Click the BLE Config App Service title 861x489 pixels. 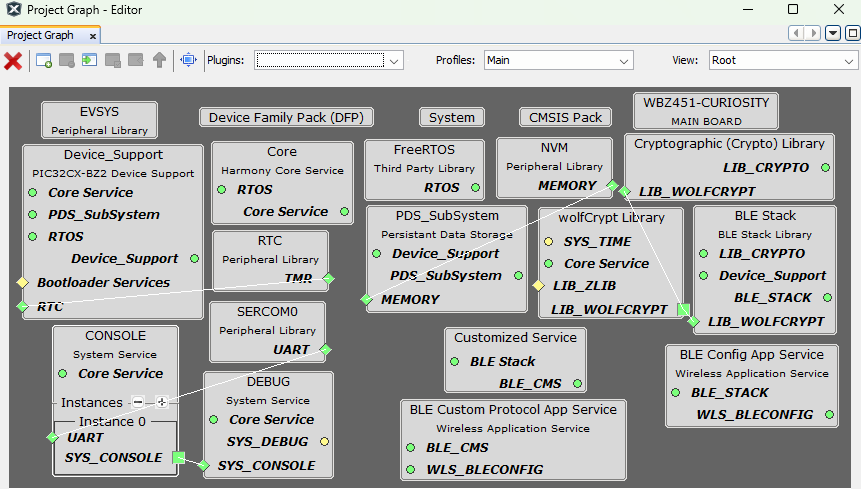click(751, 355)
